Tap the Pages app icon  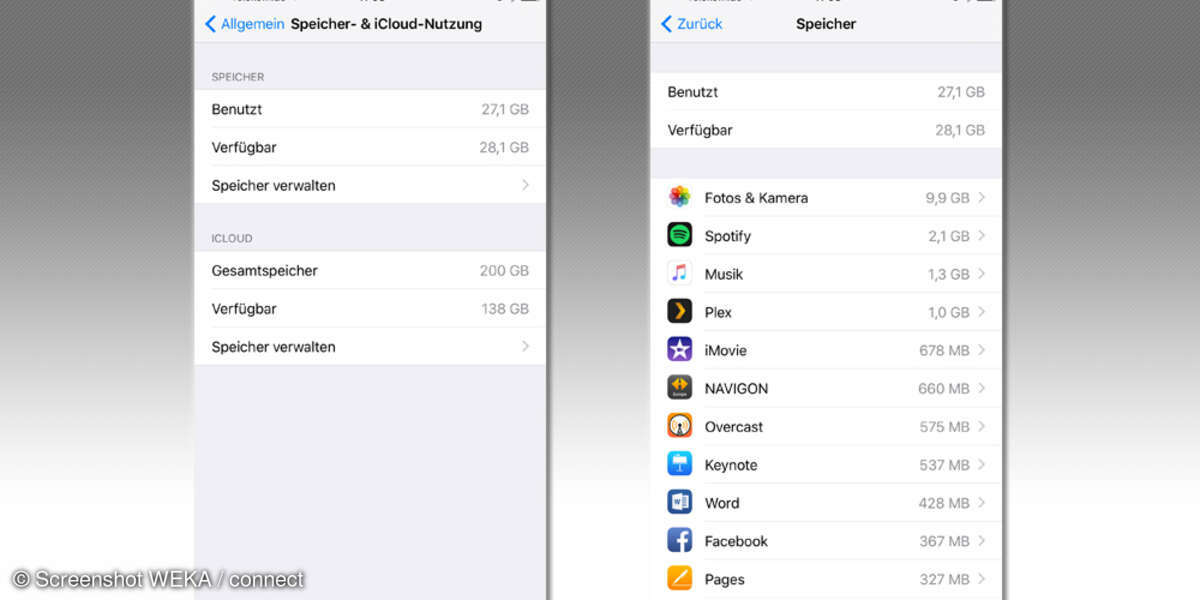pyautogui.click(x=680, y=578)
